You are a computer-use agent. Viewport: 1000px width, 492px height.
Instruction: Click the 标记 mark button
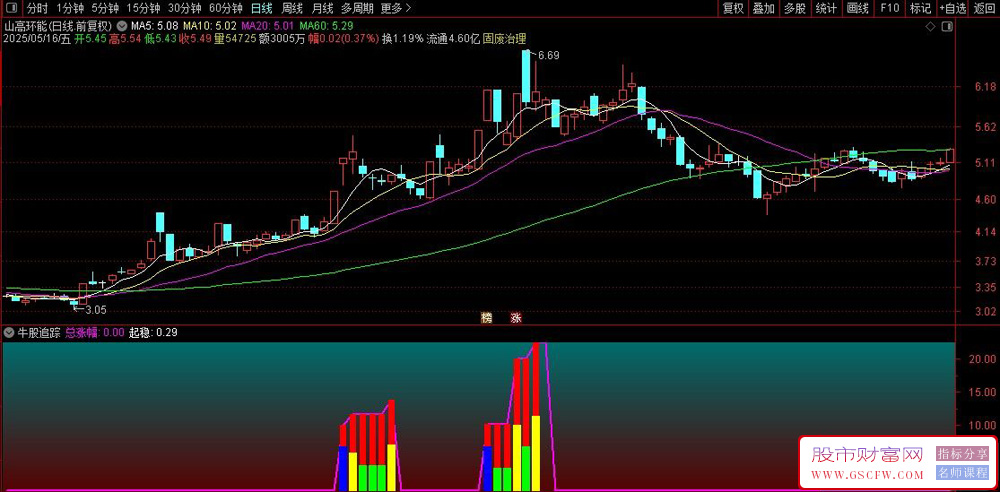pyautogui.click(x=920, y=8)
